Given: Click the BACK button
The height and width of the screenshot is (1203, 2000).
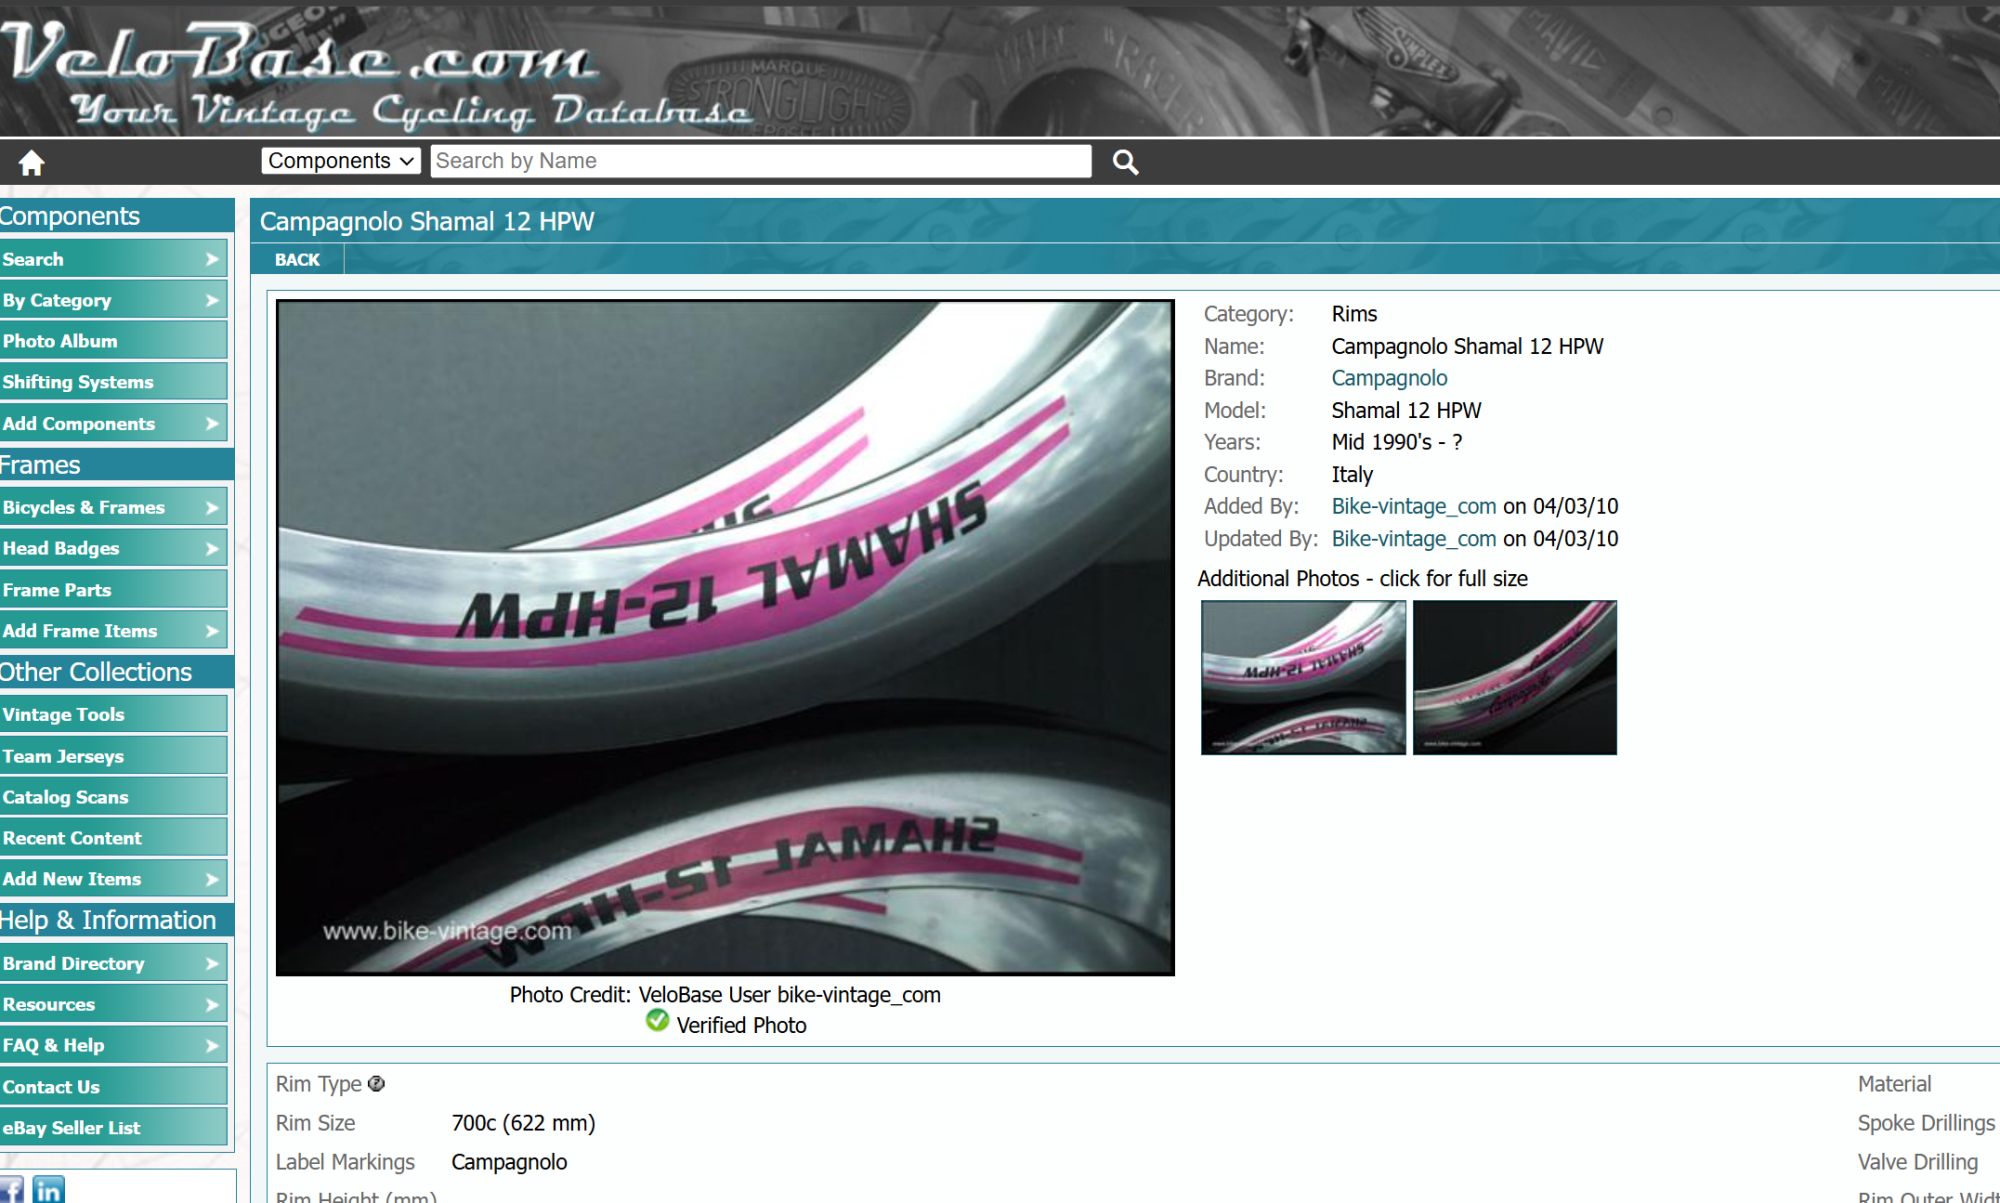Looking at the screenshot, I should 297,259.
